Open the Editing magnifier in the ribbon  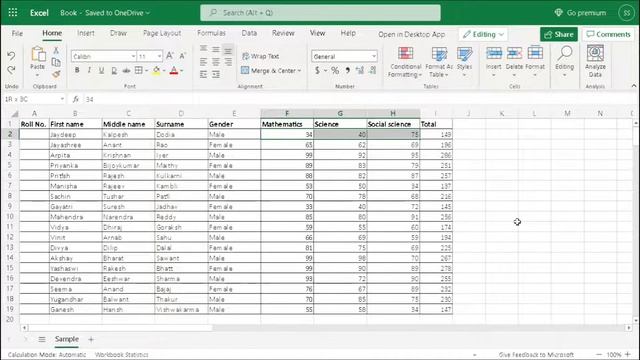point(565,53)
